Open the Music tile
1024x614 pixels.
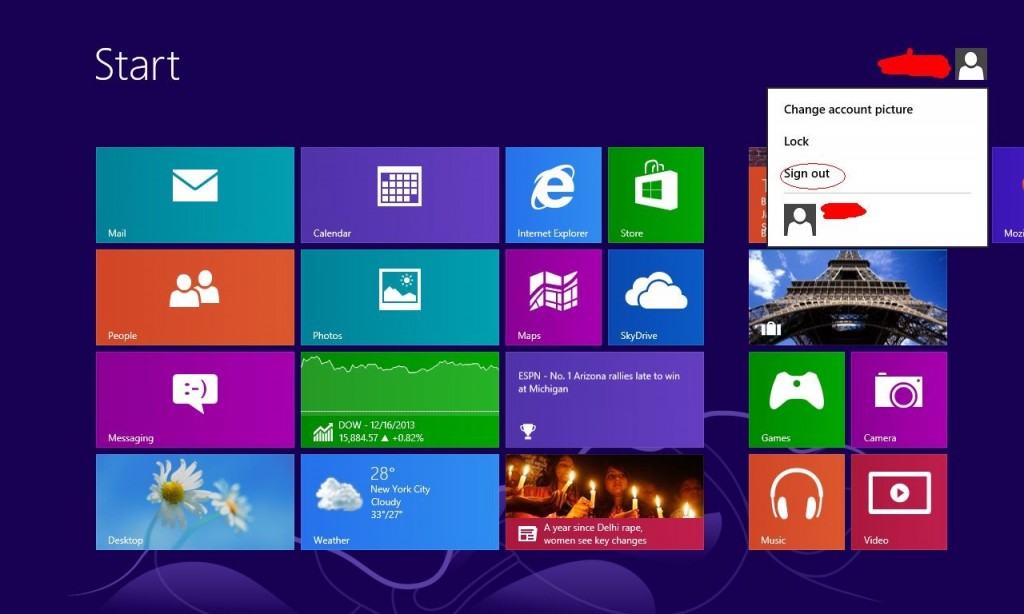[797, 502]
